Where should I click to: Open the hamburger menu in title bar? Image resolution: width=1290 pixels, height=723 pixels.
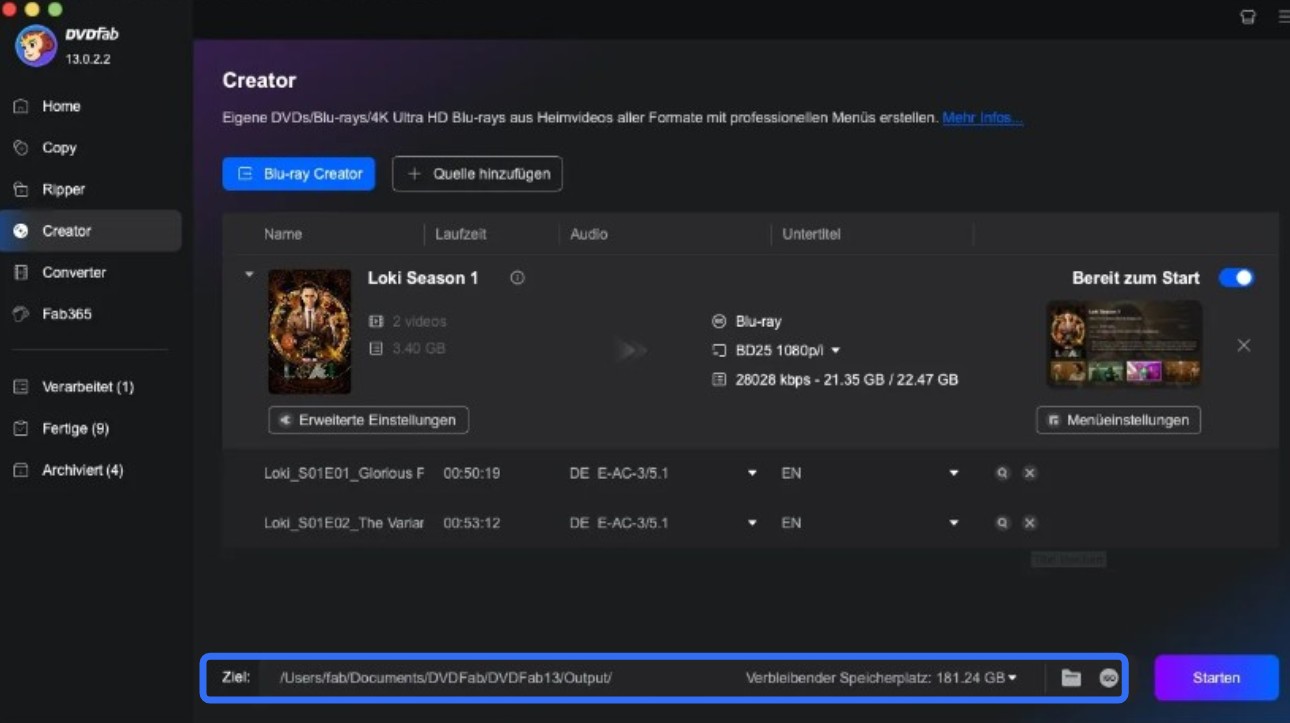click(x=1284, y=17)
